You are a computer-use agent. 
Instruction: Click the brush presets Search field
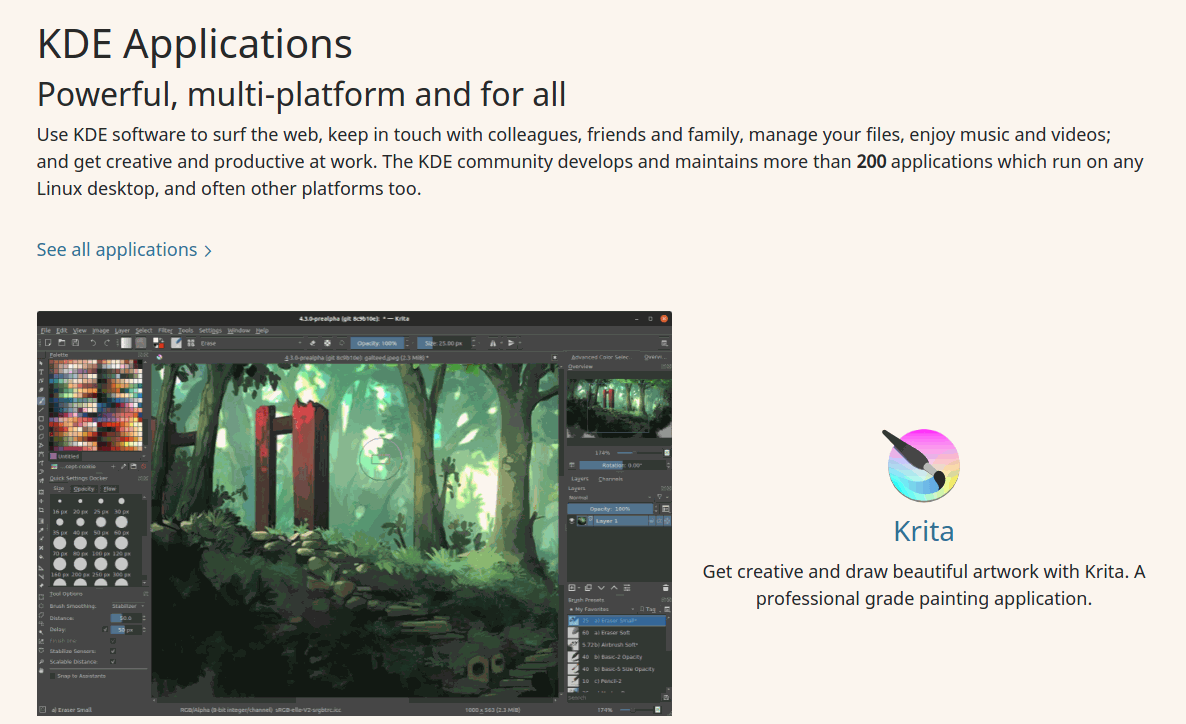(x=614, y=698)
